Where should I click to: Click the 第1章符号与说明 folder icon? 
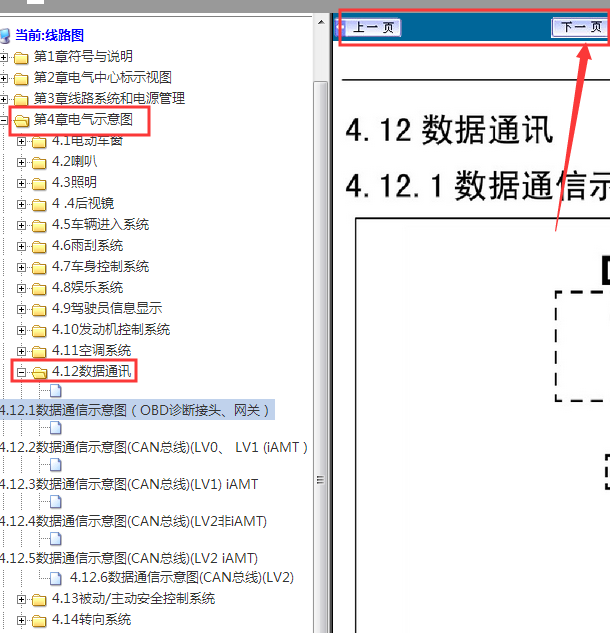21,58
